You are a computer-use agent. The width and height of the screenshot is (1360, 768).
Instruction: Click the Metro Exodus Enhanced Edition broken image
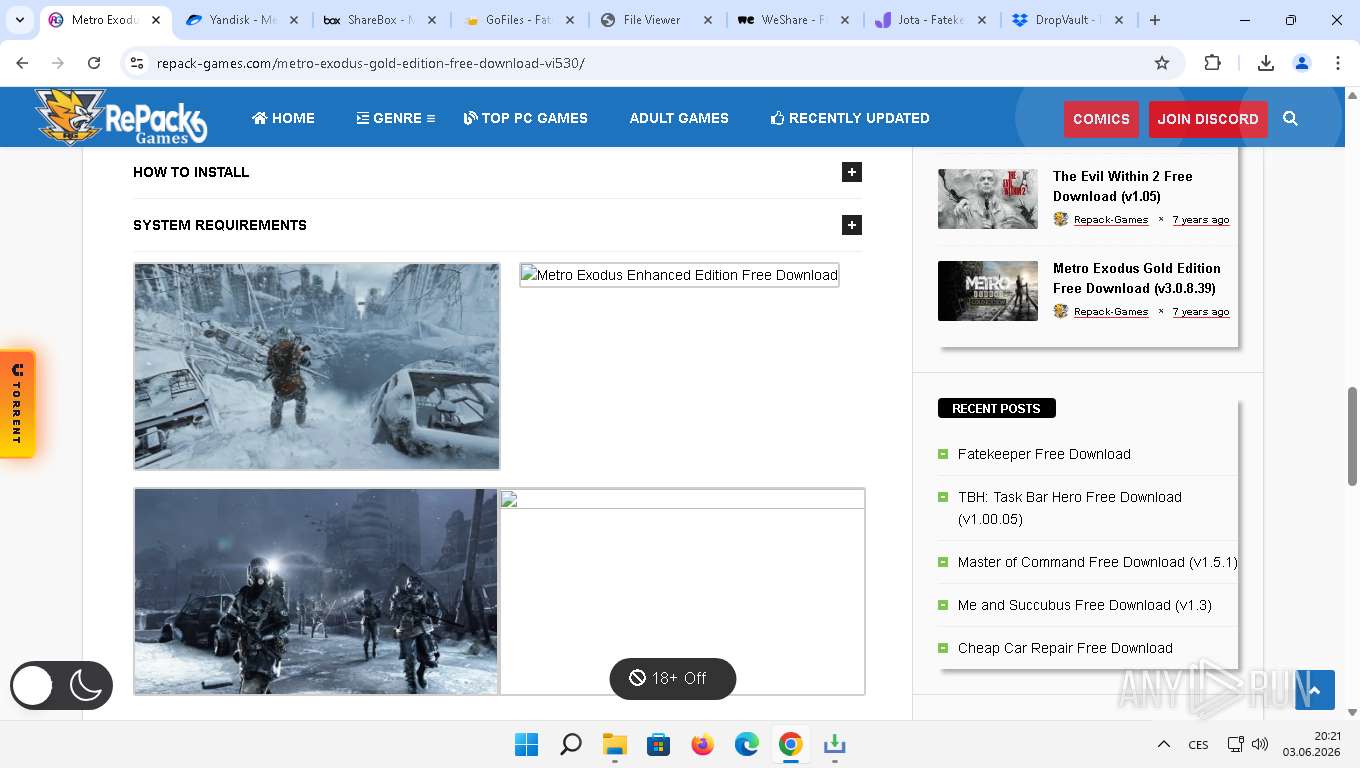[x=679, y=275]
